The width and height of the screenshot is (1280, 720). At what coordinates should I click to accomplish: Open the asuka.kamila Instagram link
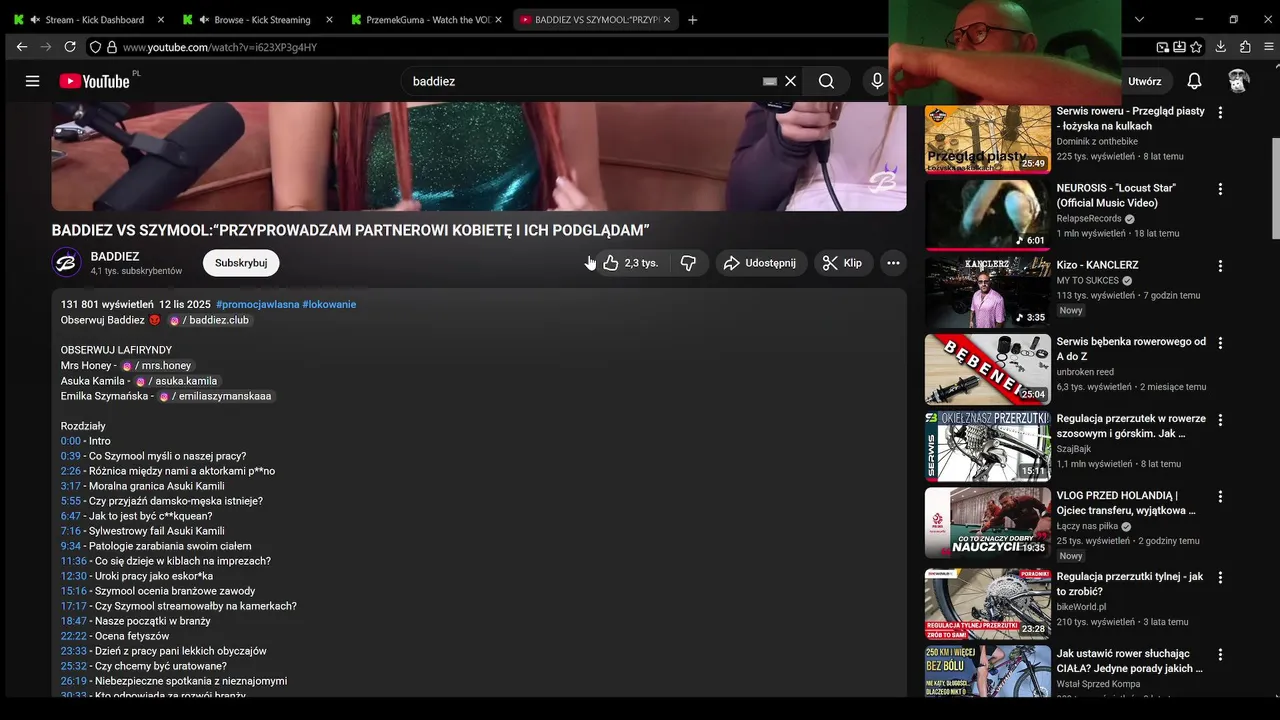click(176, 381)
